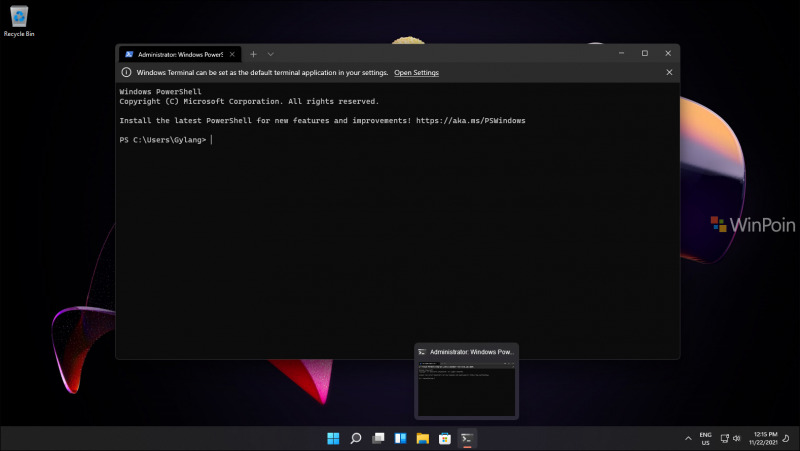
Task: Add a new terminal tab
Action: click(253, 54)
